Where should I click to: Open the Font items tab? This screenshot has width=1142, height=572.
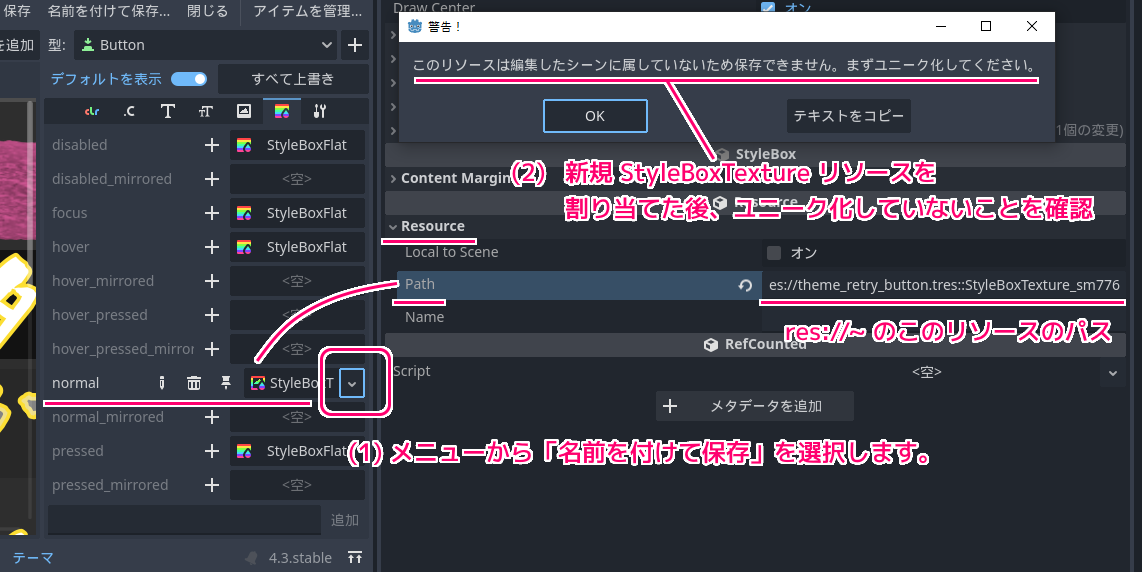pos(168,111)
